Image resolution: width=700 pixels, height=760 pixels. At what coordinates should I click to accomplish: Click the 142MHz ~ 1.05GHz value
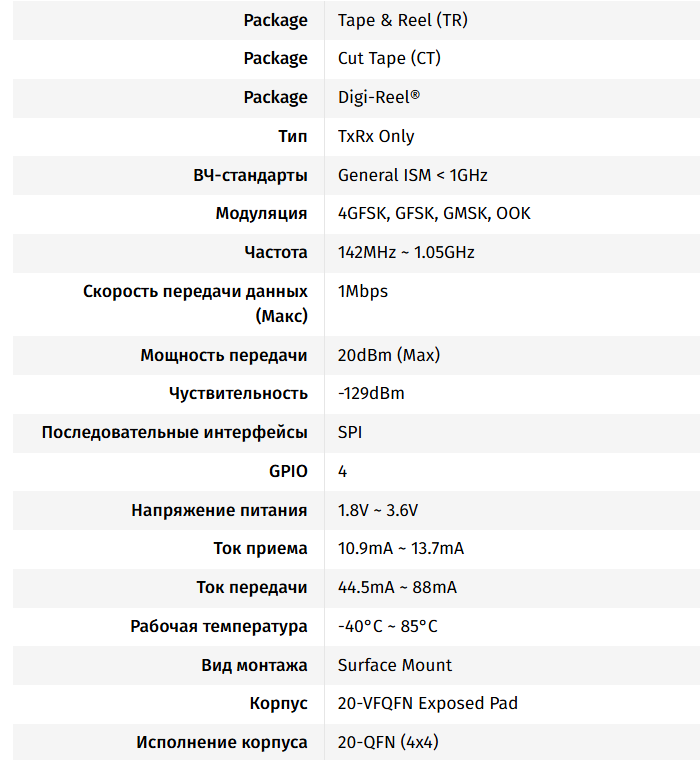pos(406,252)
